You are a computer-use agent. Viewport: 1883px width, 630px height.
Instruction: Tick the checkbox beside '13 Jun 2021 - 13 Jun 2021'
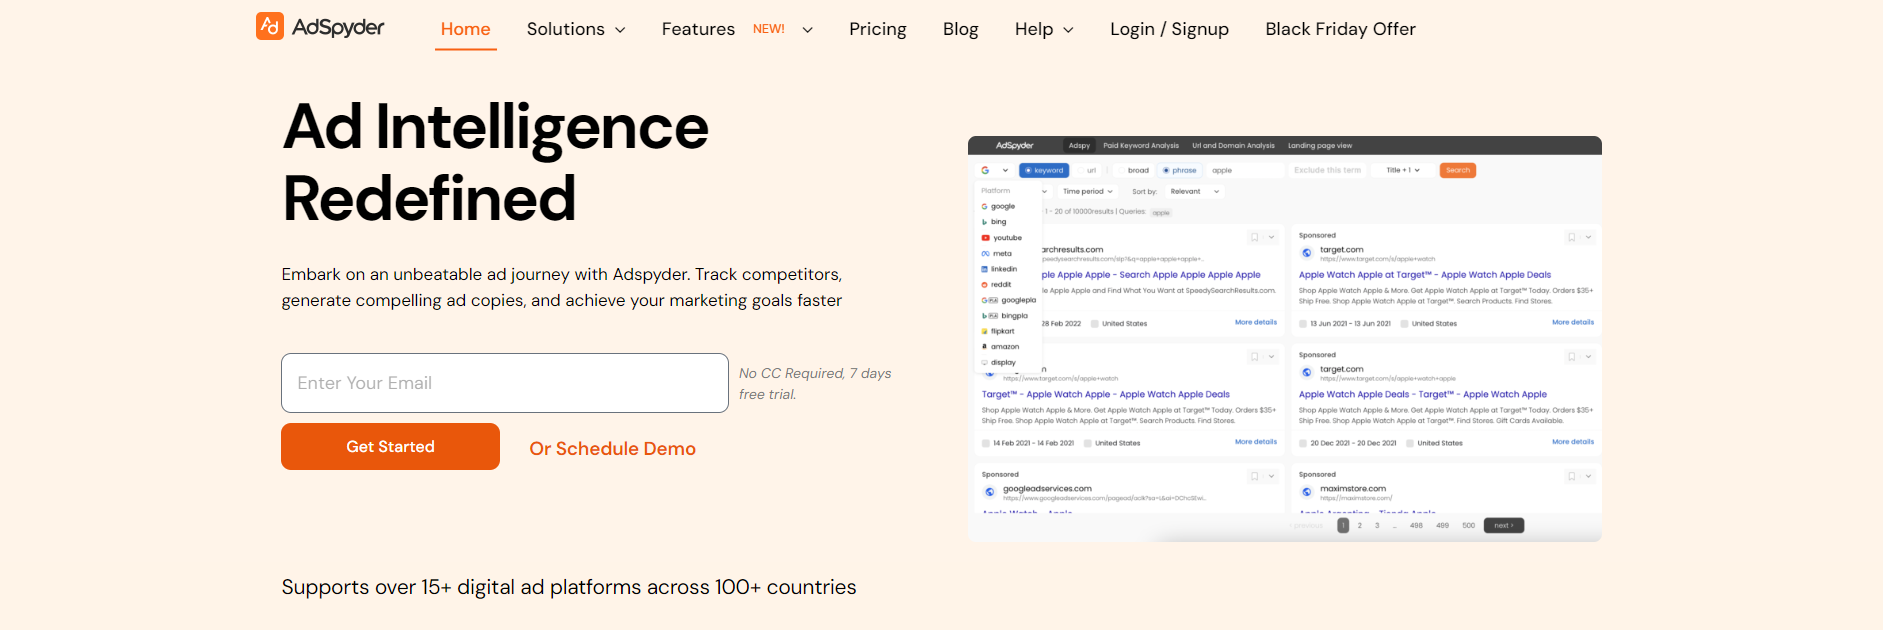[1303, 324]
